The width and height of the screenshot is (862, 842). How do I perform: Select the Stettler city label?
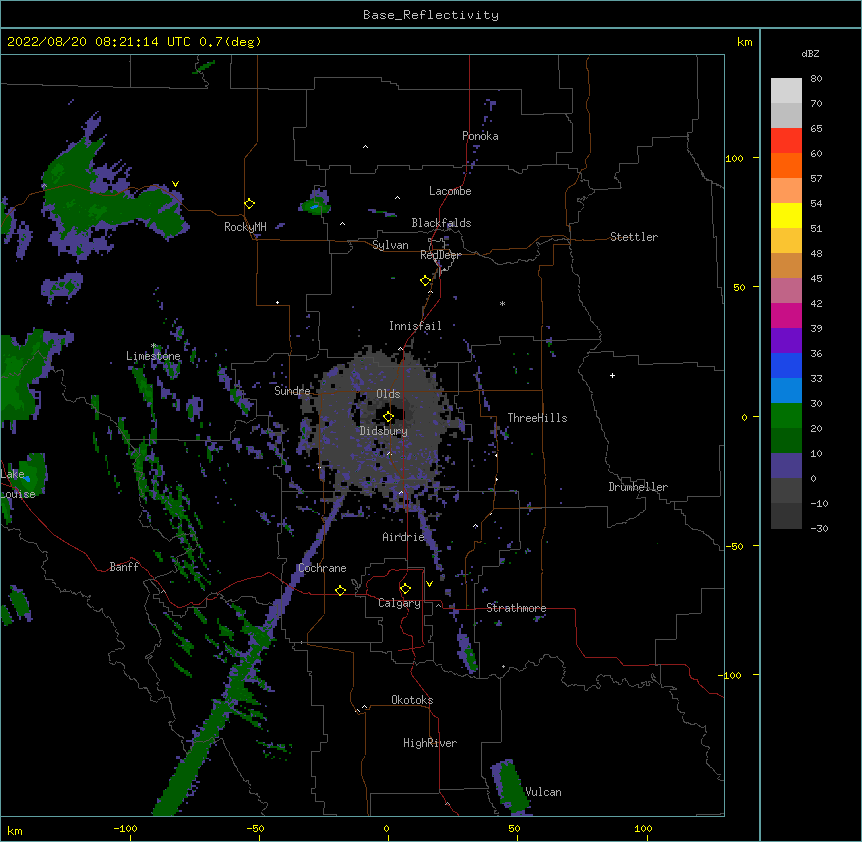[634, 237]
